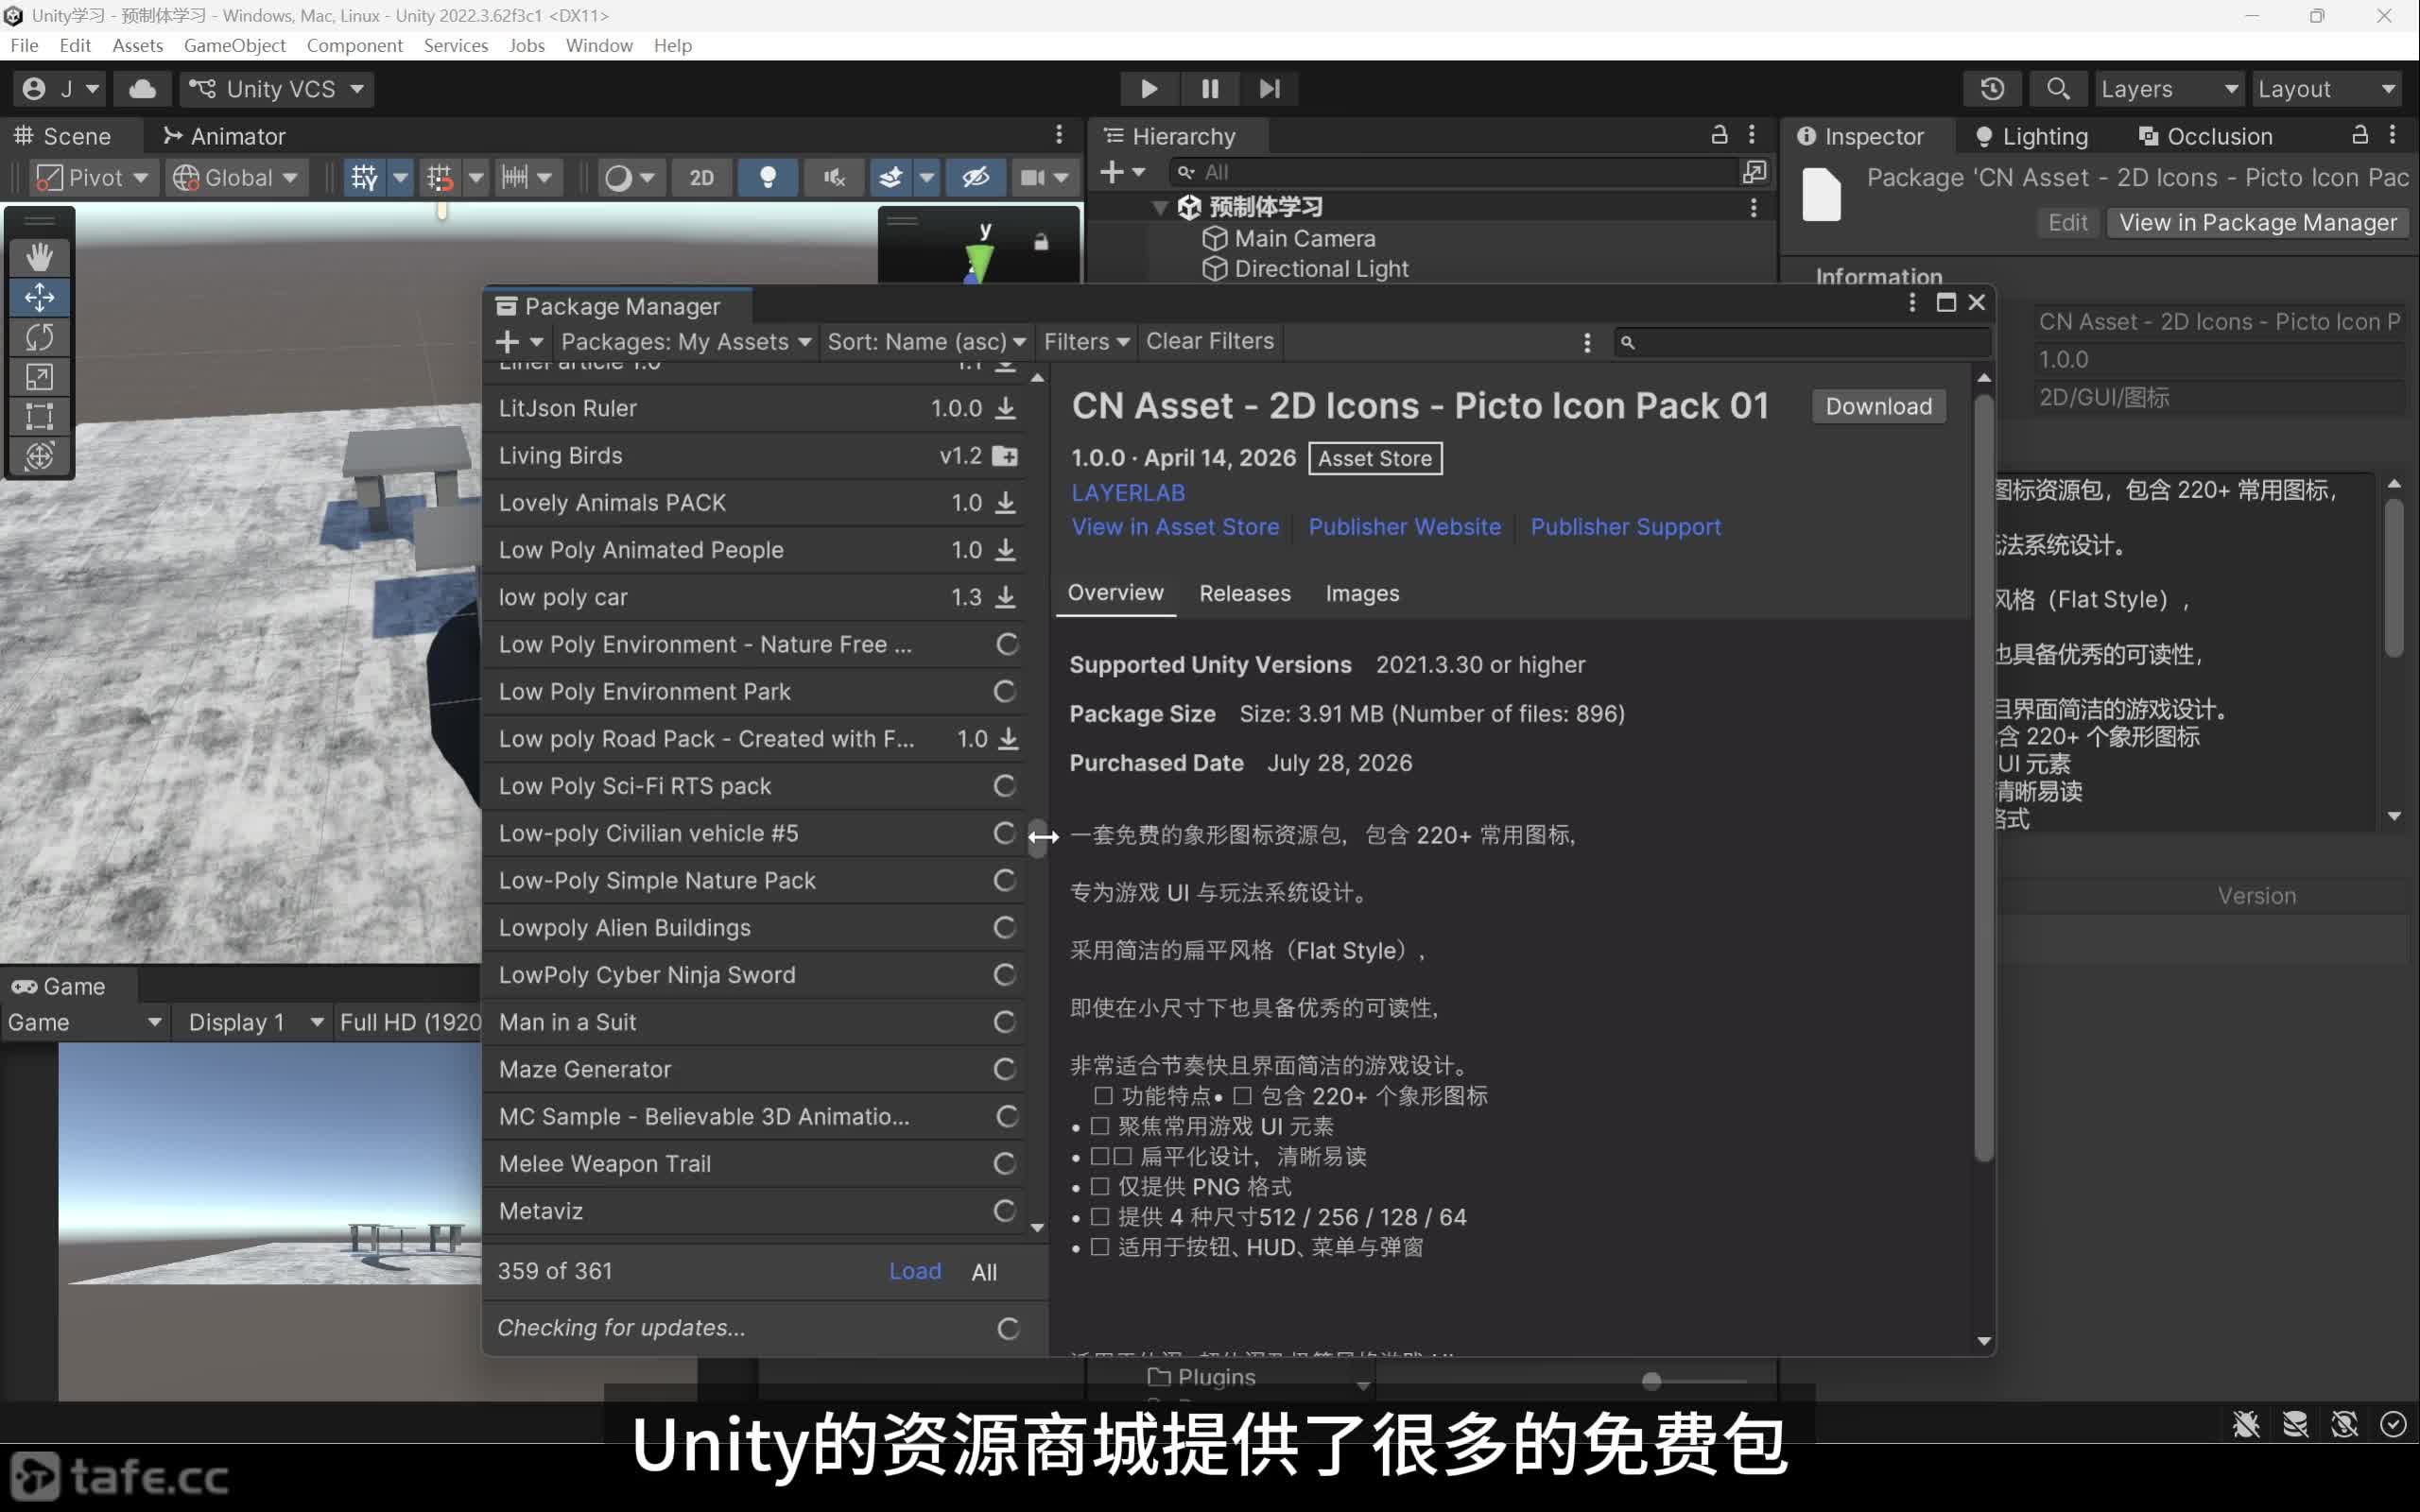The width and height of the screenshot is (2420, 1512).
Task: Open the Global rotation dropdown
Action: click(236, 178)
